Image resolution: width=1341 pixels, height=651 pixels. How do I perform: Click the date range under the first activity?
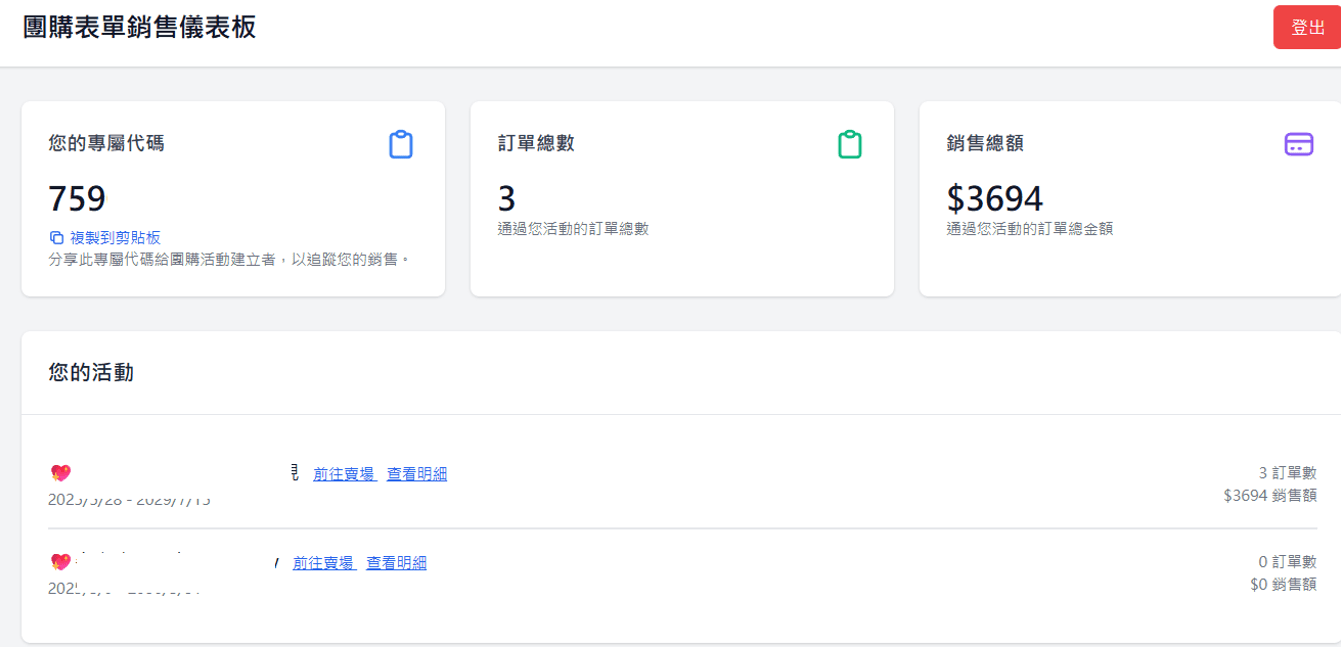click(x=129, y=499)
